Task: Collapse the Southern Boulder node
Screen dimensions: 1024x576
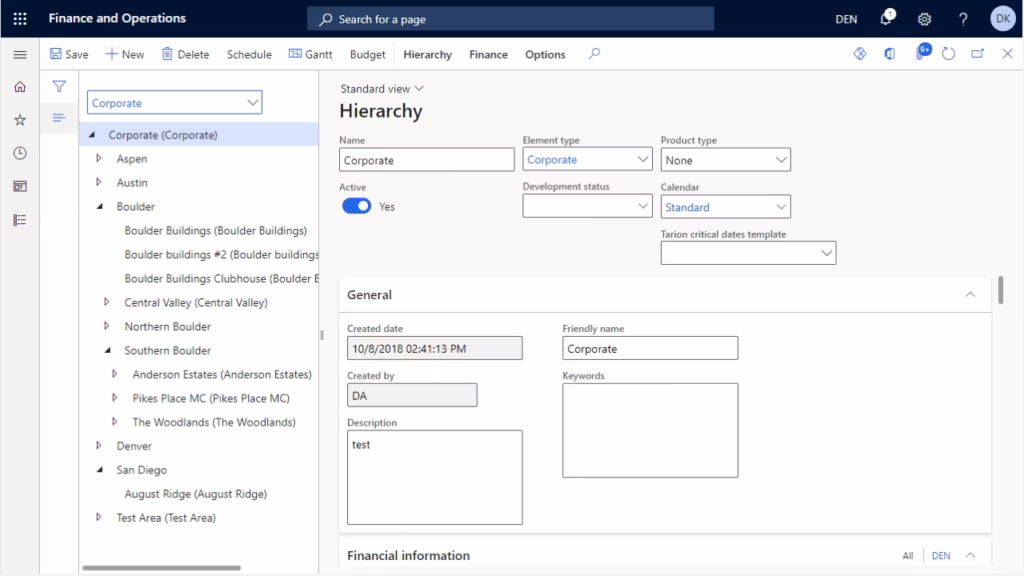Action: coord(108,351)
